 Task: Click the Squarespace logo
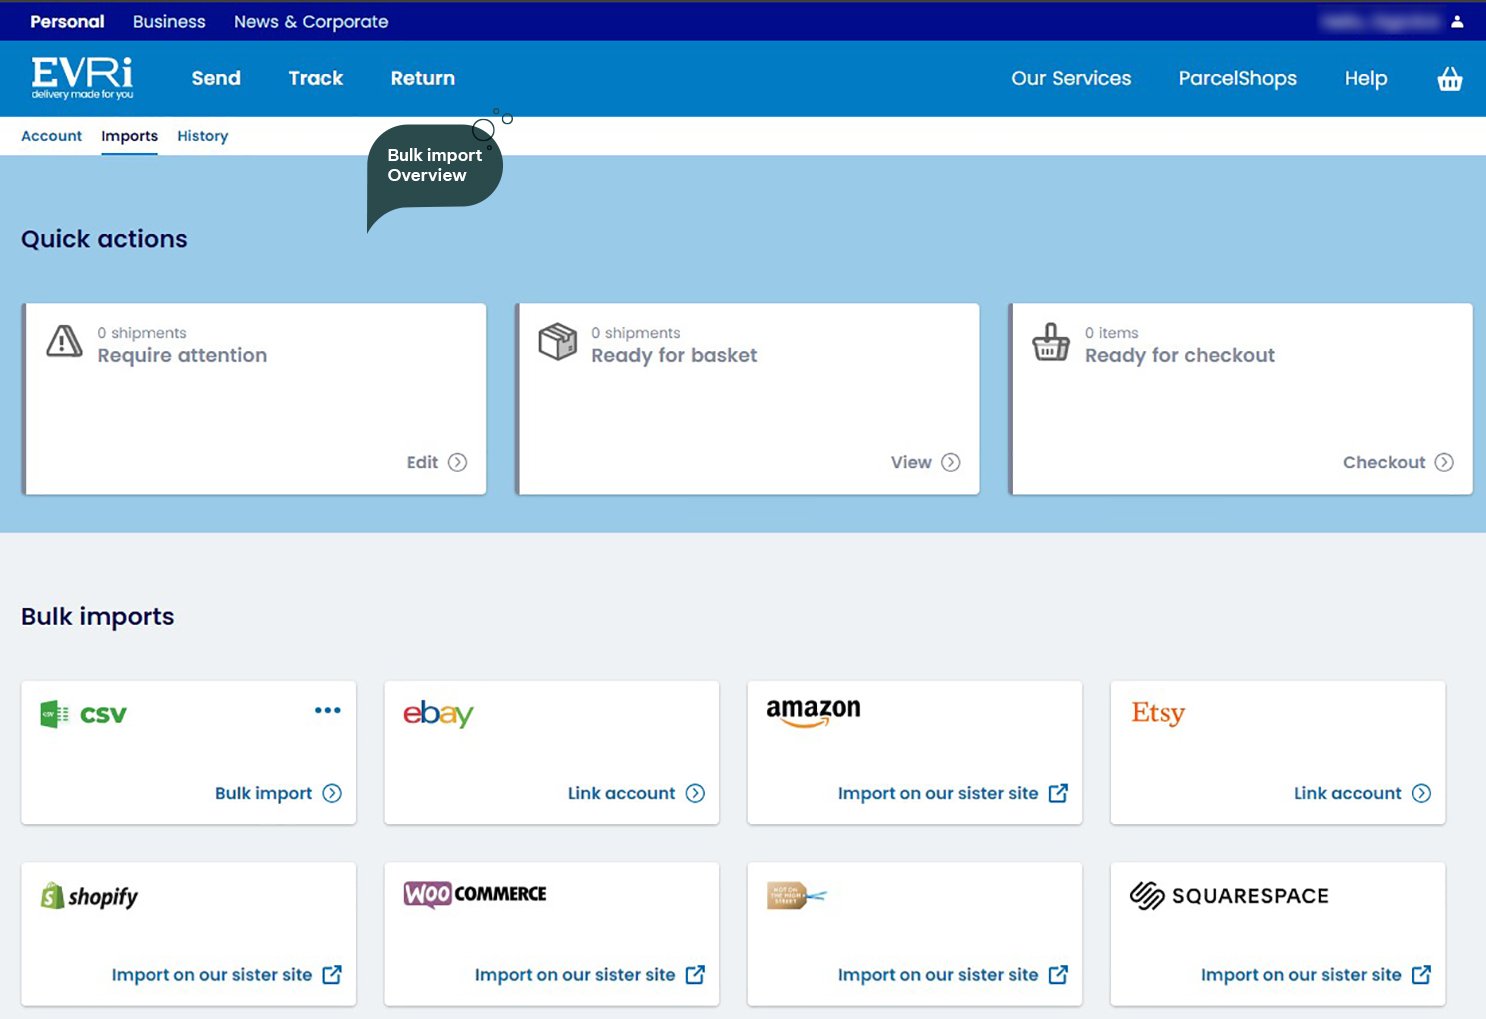click(1229, 896)
